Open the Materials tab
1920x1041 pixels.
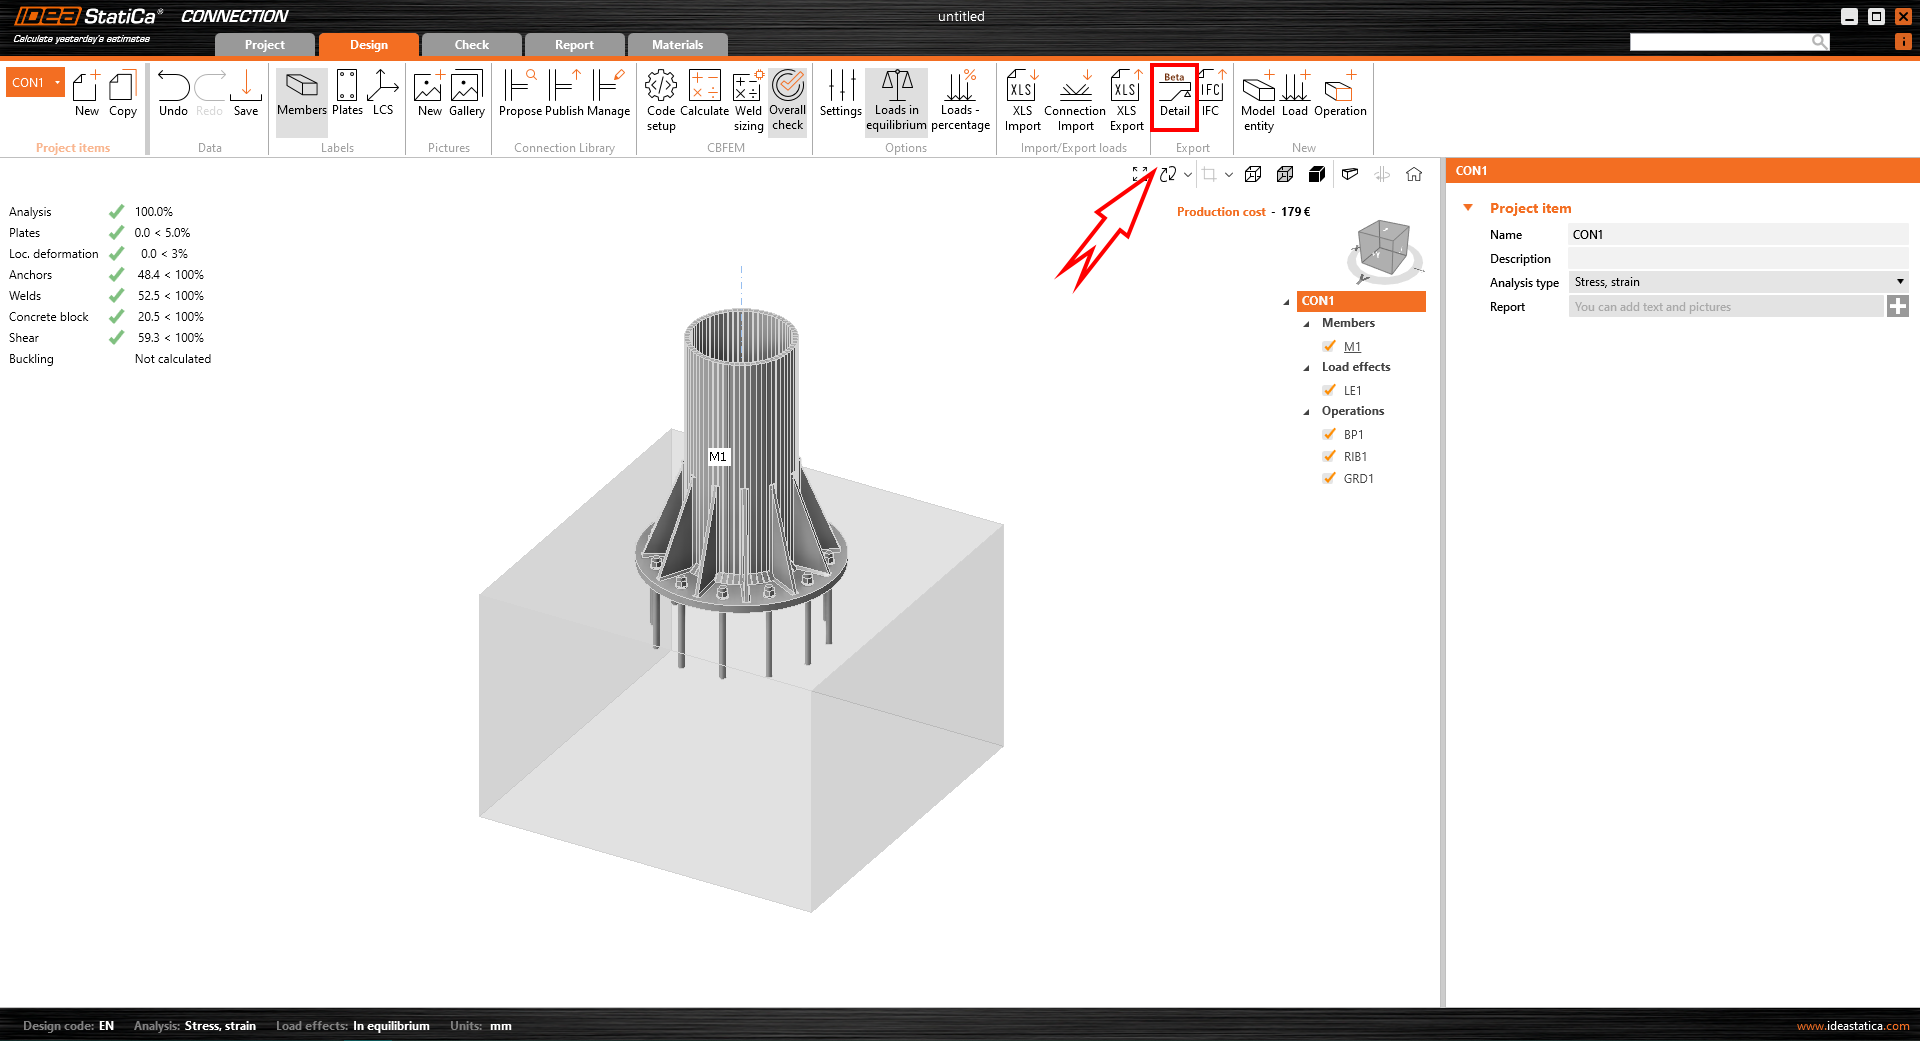[x=677, y=45]
